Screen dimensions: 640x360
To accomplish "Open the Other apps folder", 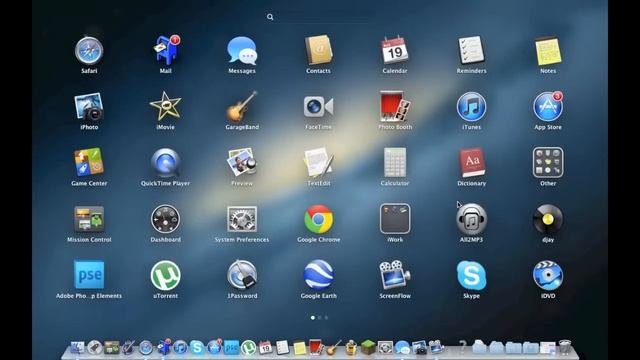I will (548, 162).
